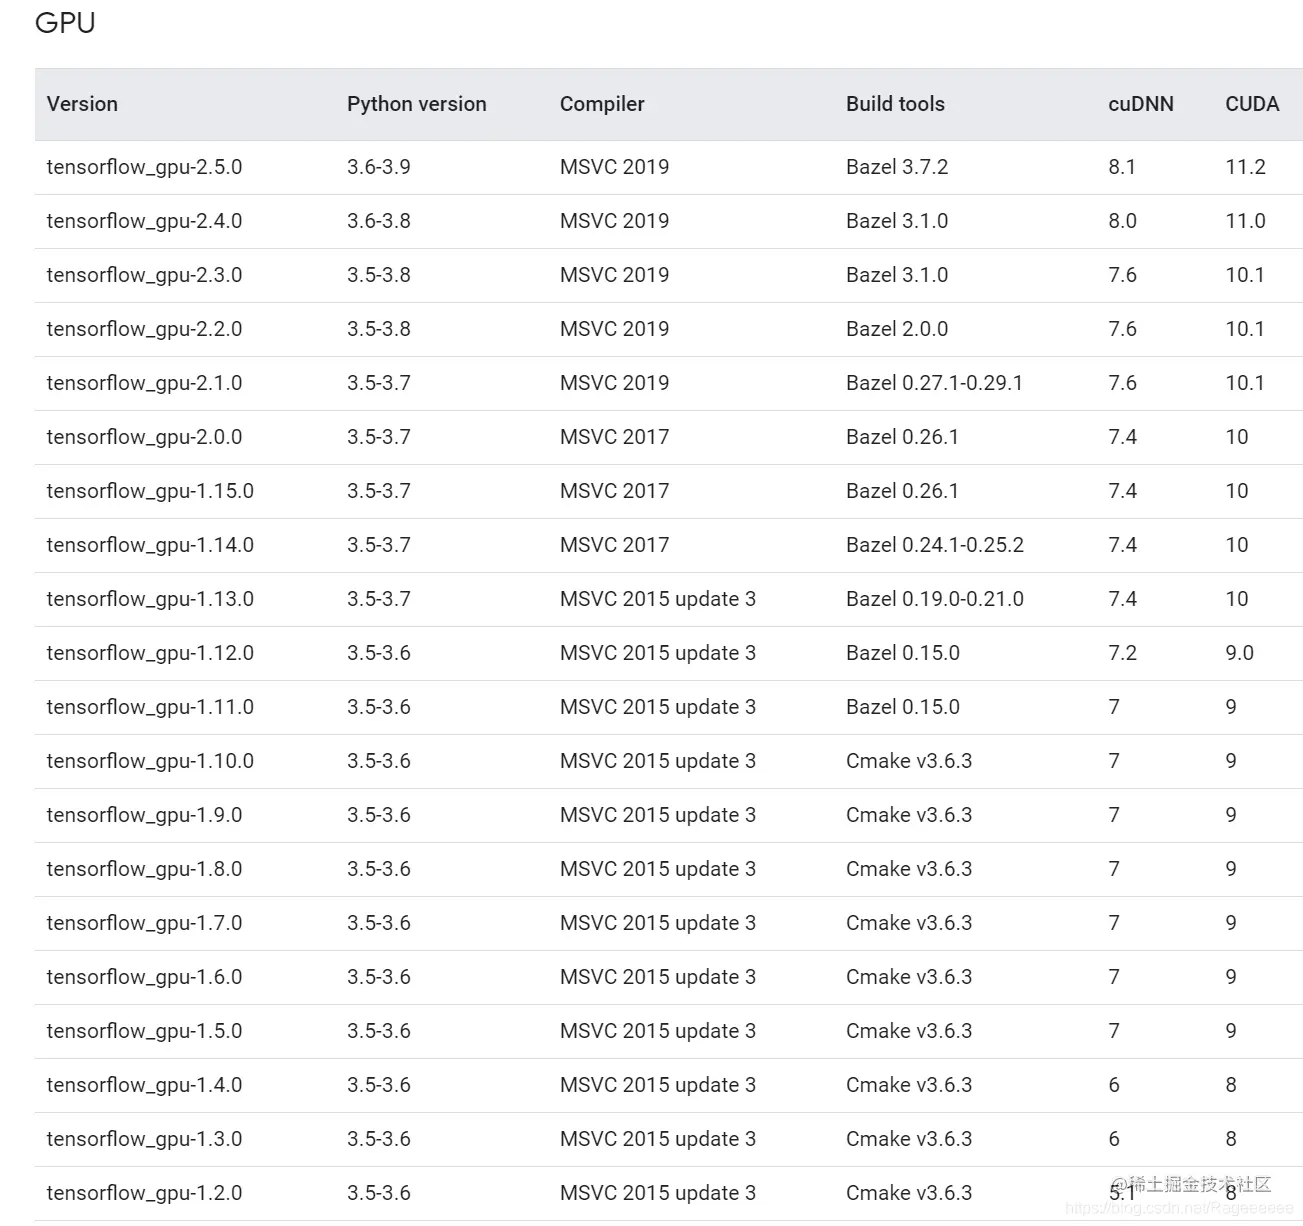Click Python 3.5-3.7 in the tensorflow_gpu-1.15.0 row
Image resolution: width=1303 pixels, height=1226 pixels.
click(x=379, y=491)
